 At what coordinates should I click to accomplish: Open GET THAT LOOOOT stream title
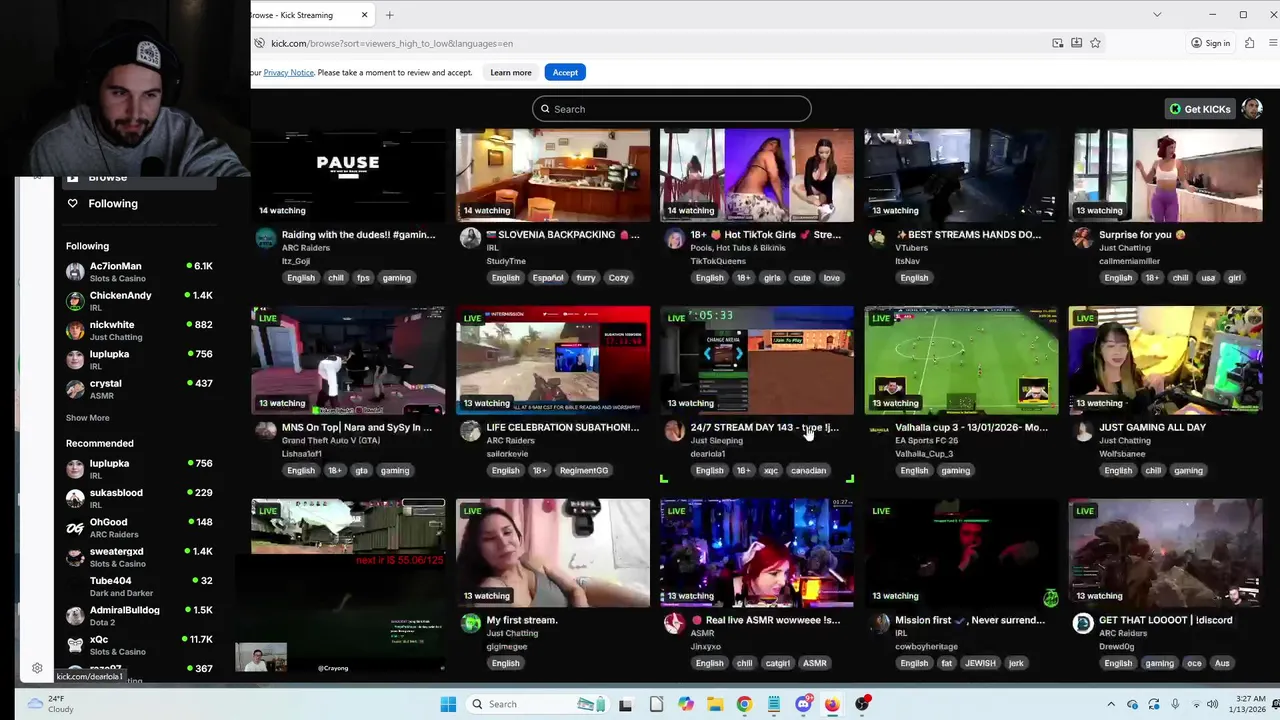coord(1165,620)
